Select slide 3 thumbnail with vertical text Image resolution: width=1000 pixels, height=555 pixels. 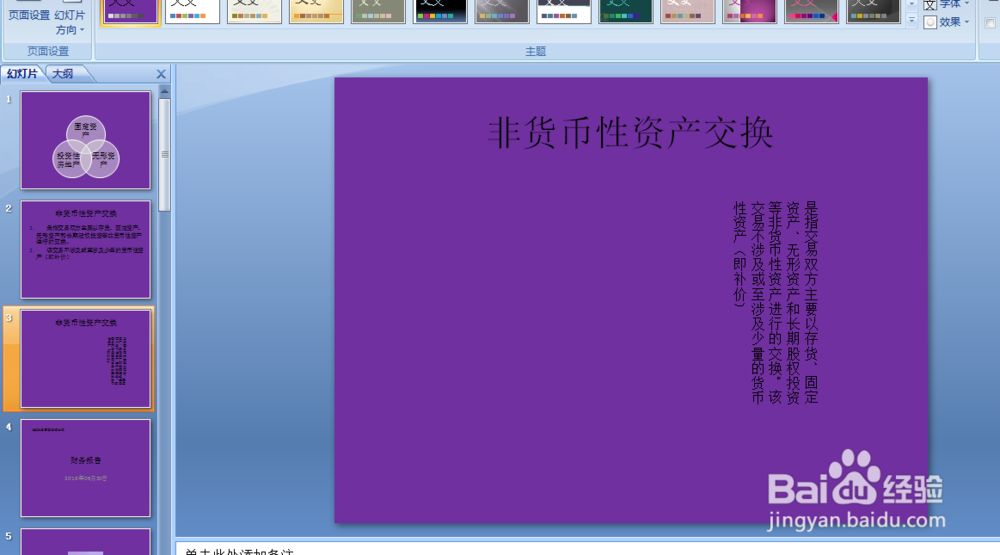pos(85,359)
